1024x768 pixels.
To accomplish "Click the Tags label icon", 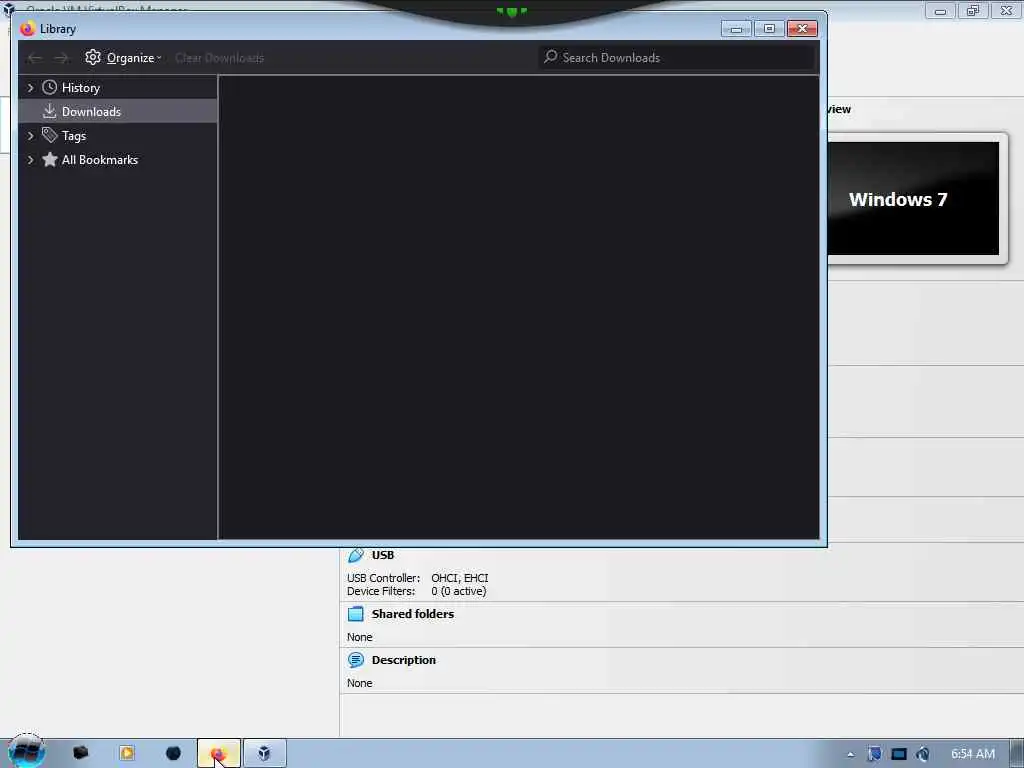I will (x=50, y=135).
